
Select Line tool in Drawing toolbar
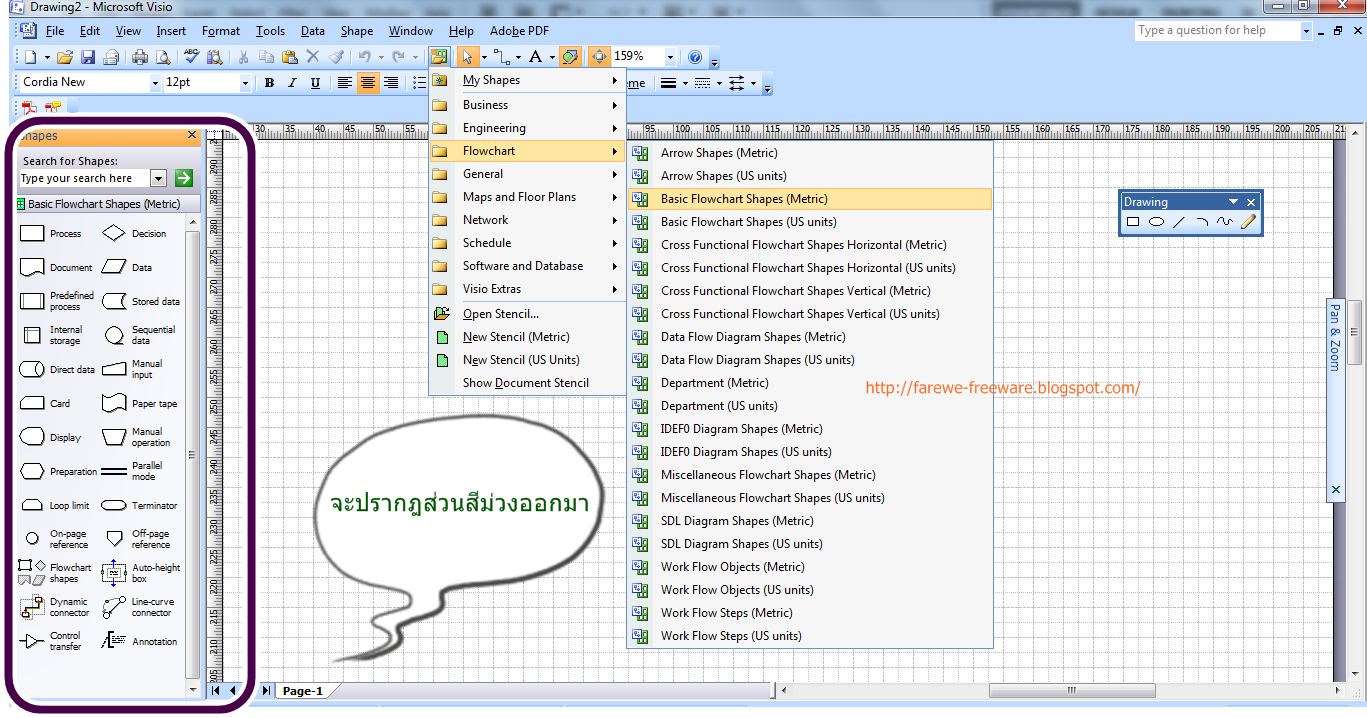click(x=1179, y=222)
